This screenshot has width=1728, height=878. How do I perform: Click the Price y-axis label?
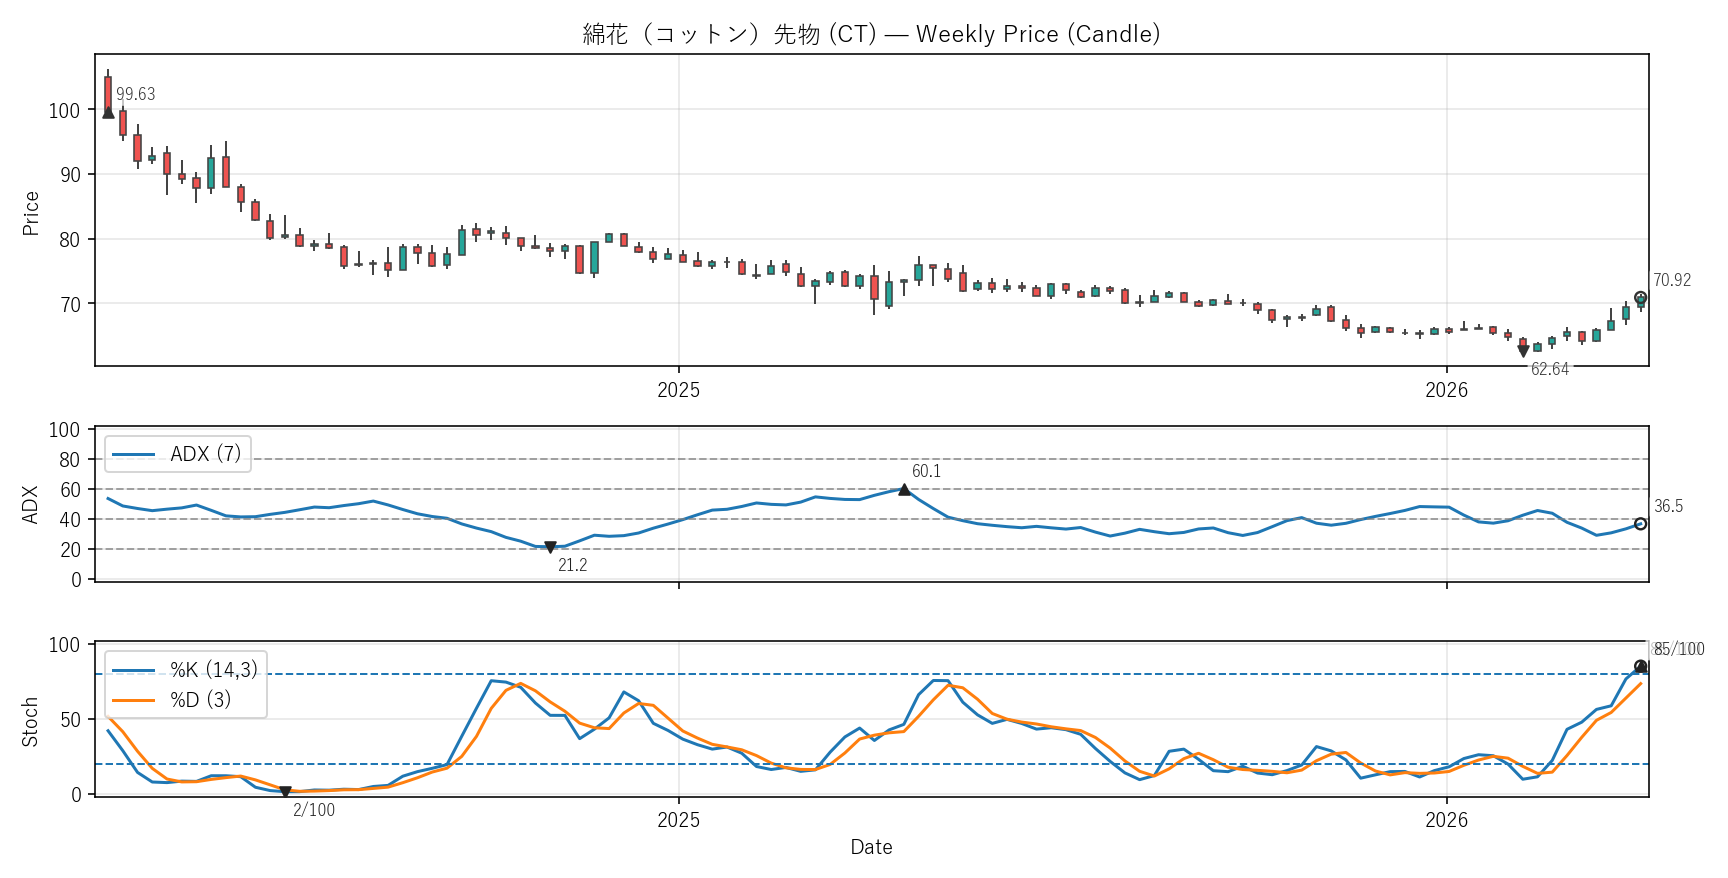[x=31, y=213]
